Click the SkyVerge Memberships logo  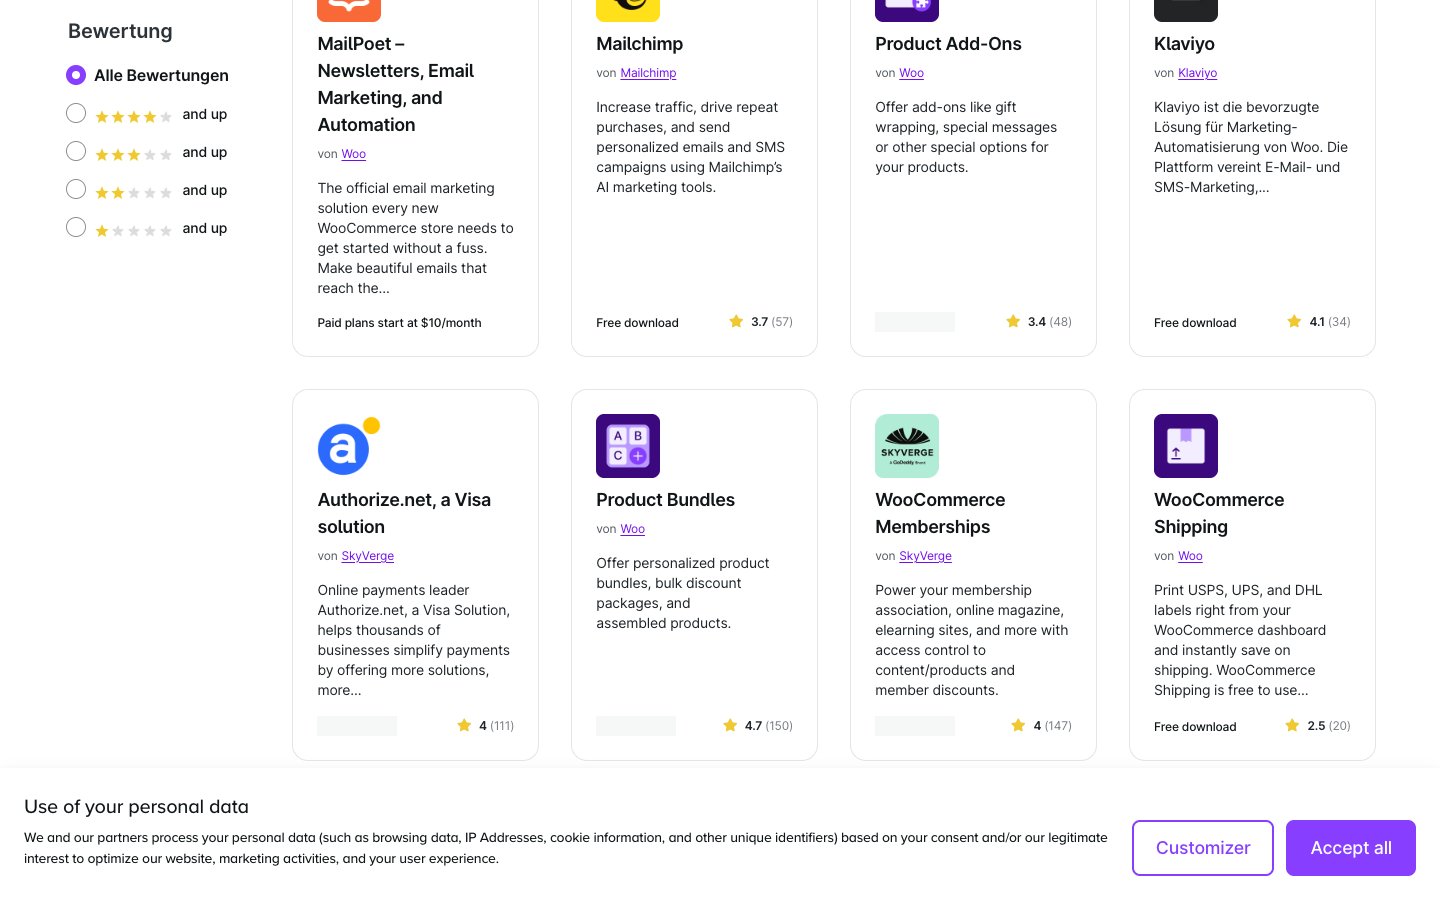tap(907, 446)
